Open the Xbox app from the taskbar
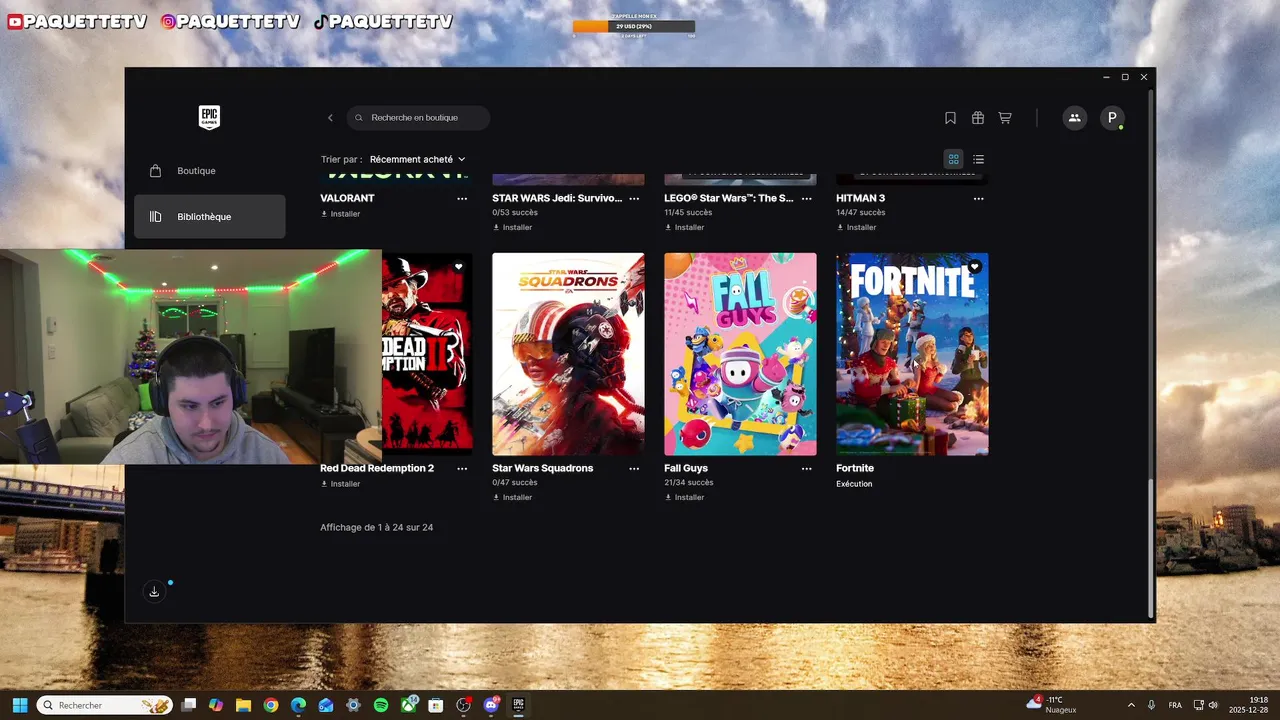 409,705
